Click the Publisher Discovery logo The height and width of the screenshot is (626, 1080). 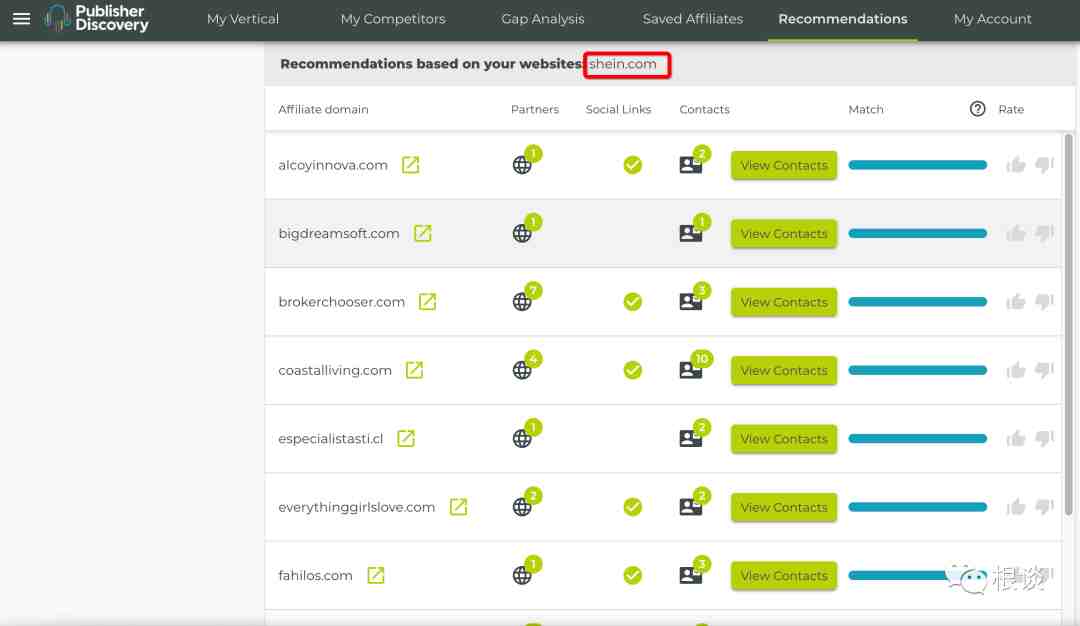[96, 18]
